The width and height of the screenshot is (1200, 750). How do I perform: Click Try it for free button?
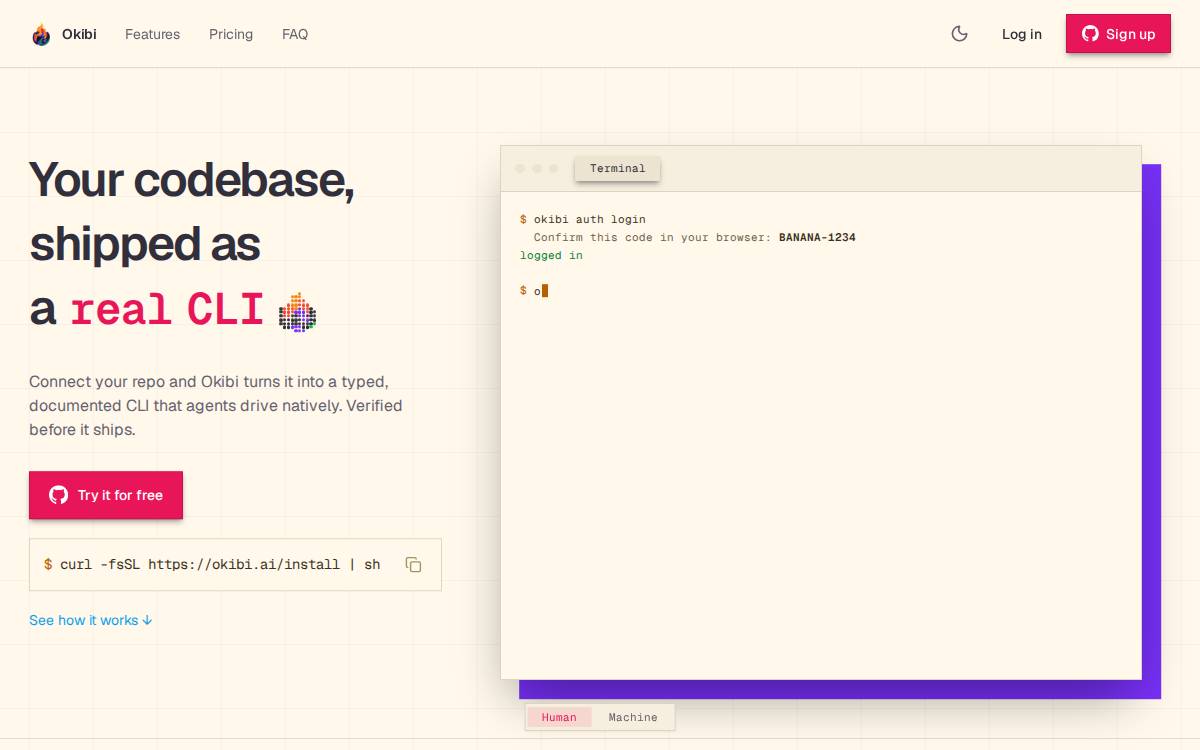click(106, 495)
